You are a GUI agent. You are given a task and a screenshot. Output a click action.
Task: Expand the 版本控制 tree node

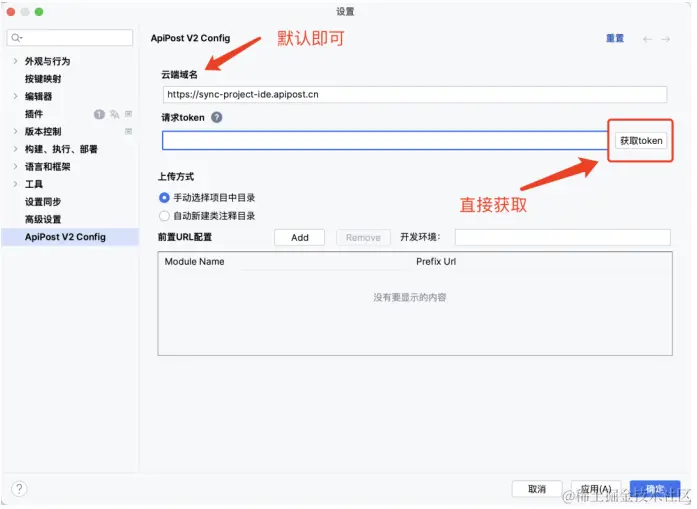(x=16, y=132)
